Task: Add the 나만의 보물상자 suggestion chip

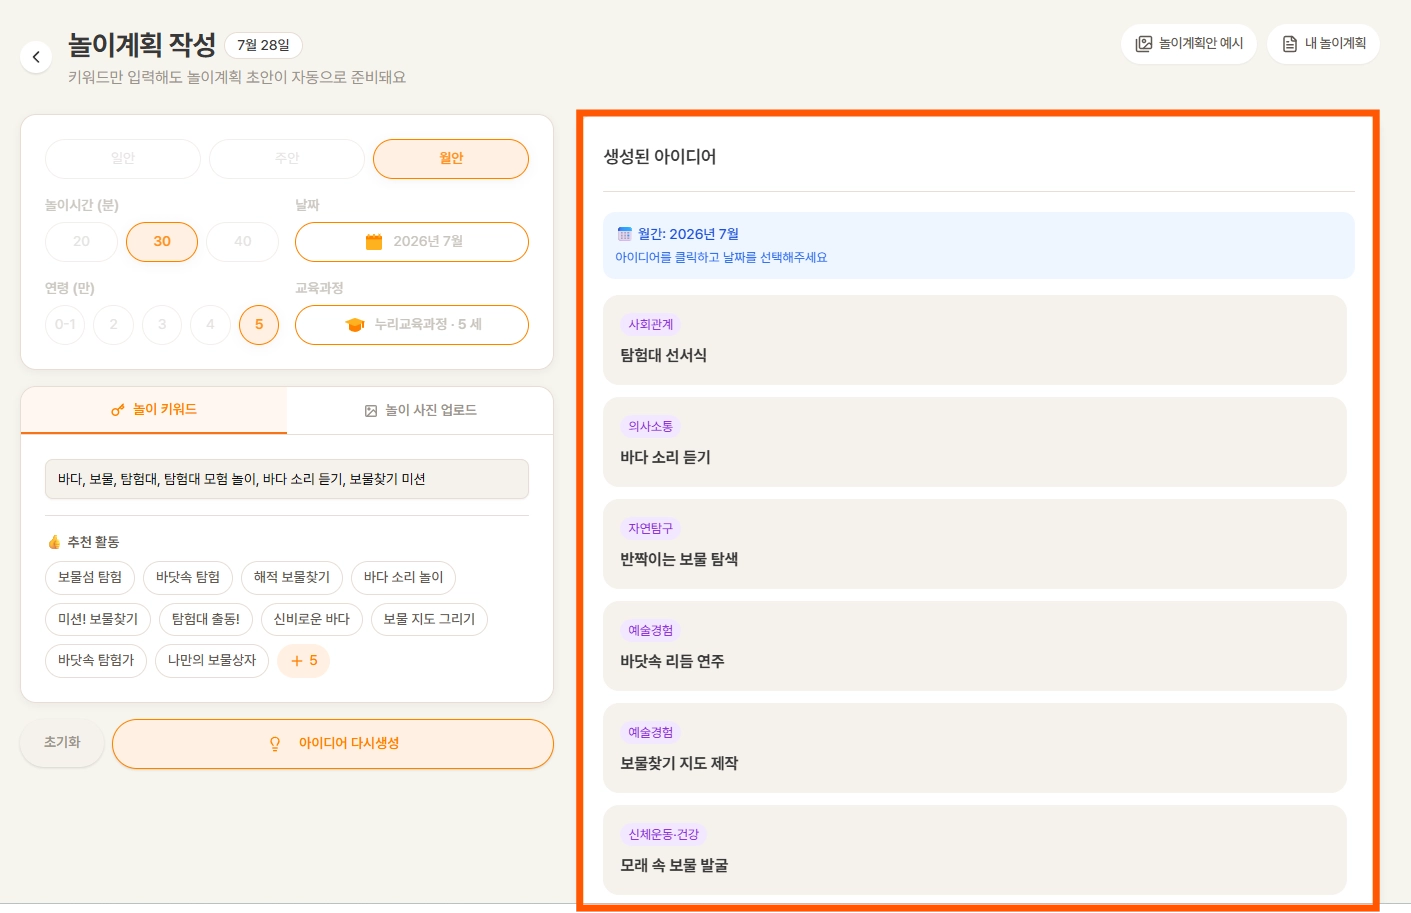Action: (212, 661)
